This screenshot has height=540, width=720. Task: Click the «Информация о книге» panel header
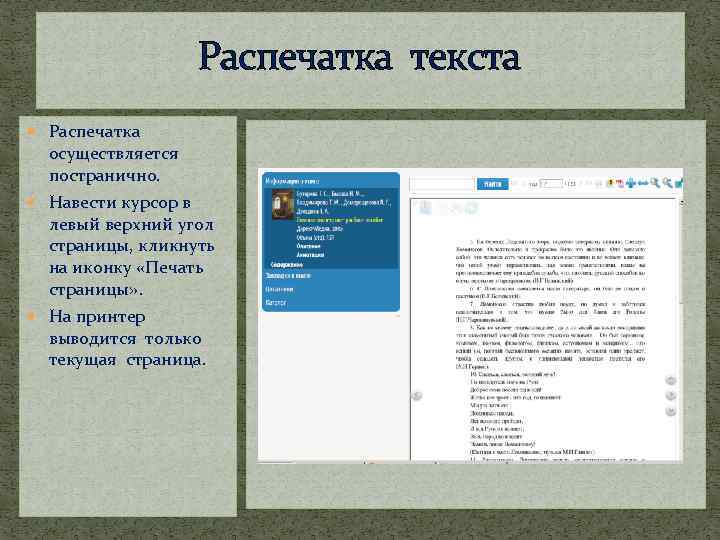[x=293, y=181]
